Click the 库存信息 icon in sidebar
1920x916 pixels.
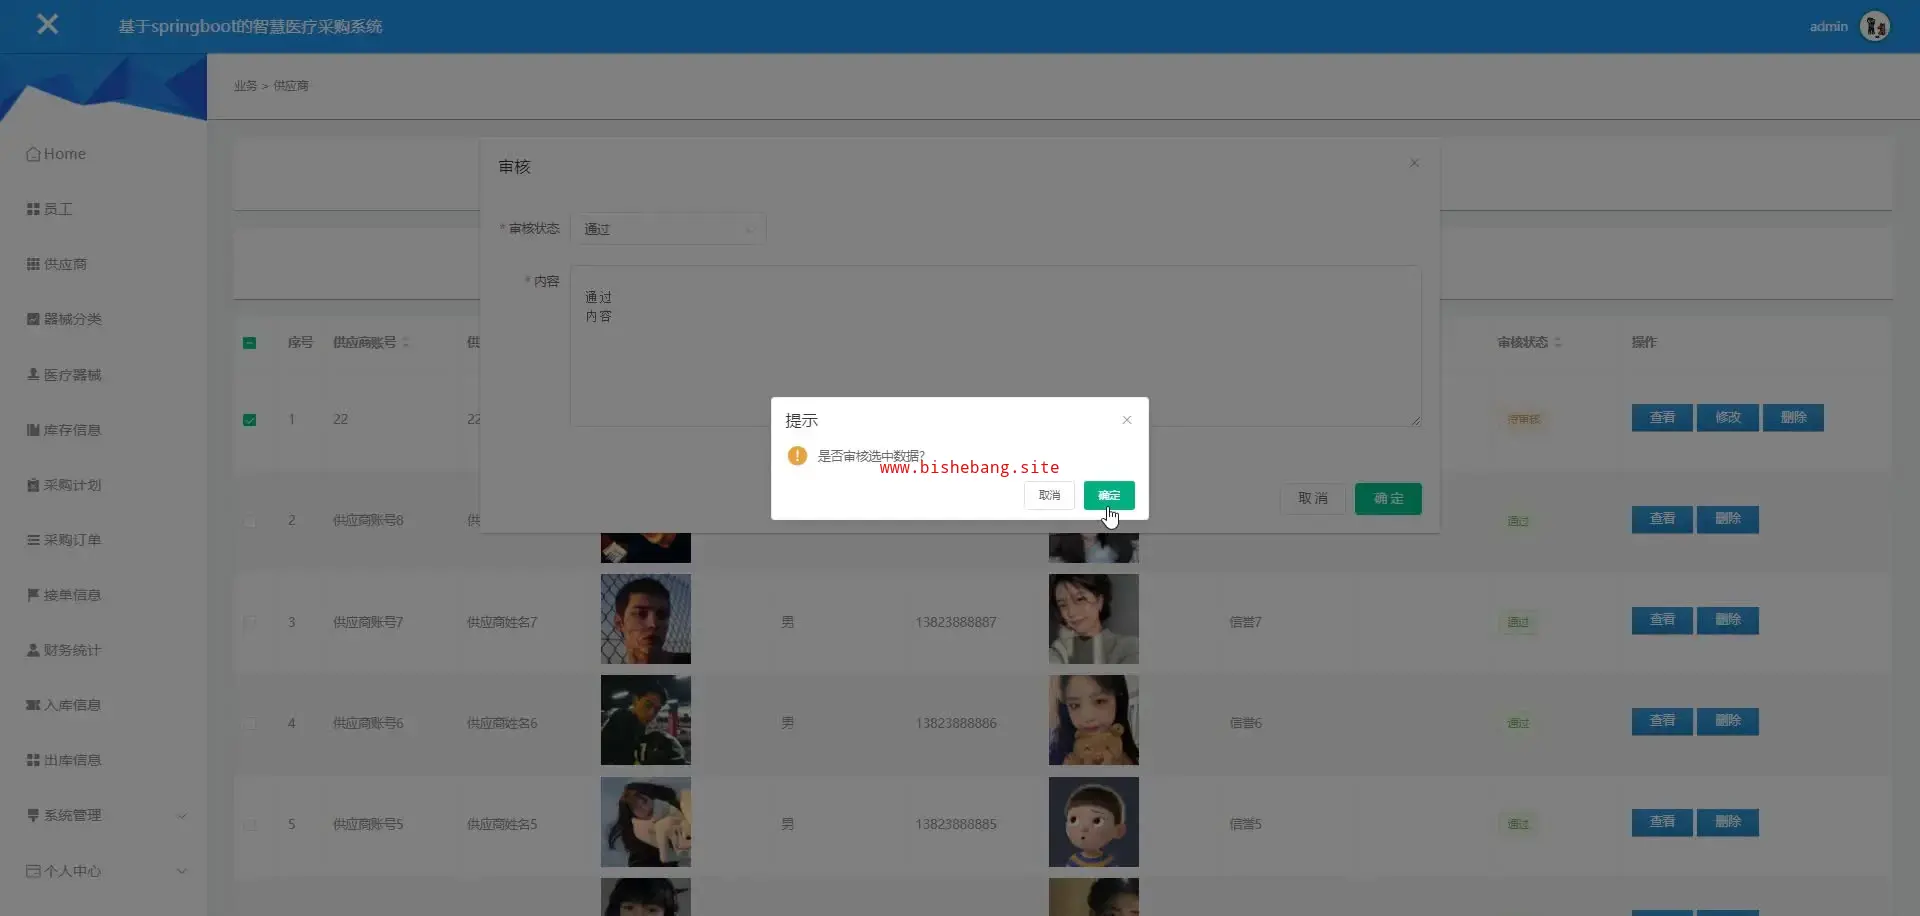tap(33, 430)
